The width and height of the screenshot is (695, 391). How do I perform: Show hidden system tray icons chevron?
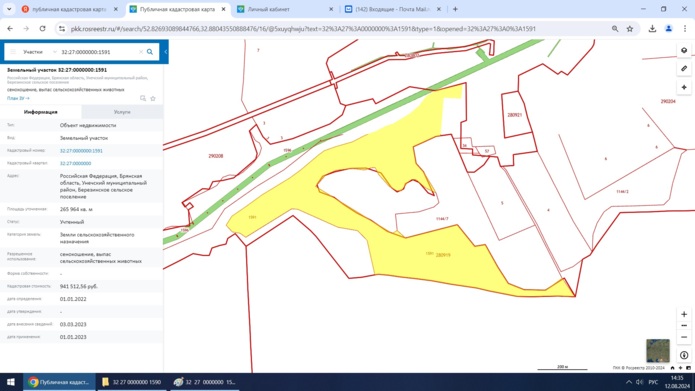click(x=629, y=382)
